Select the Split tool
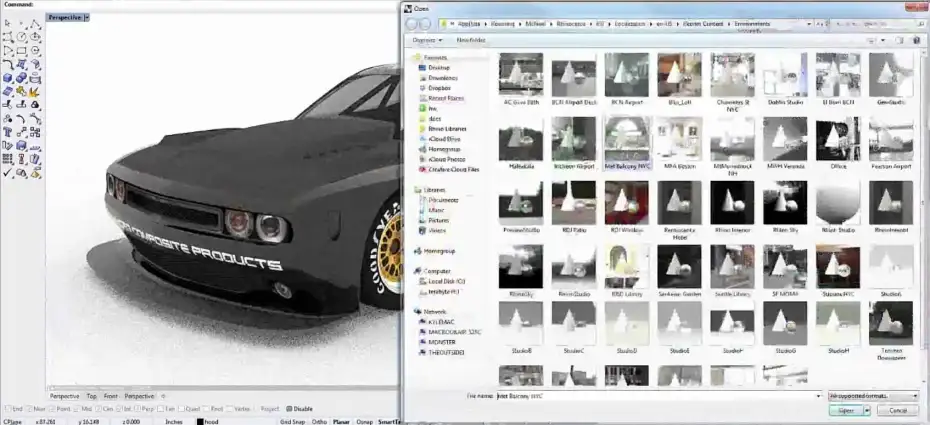This screenshot has height=425, width=930. (x=21, y=106)
